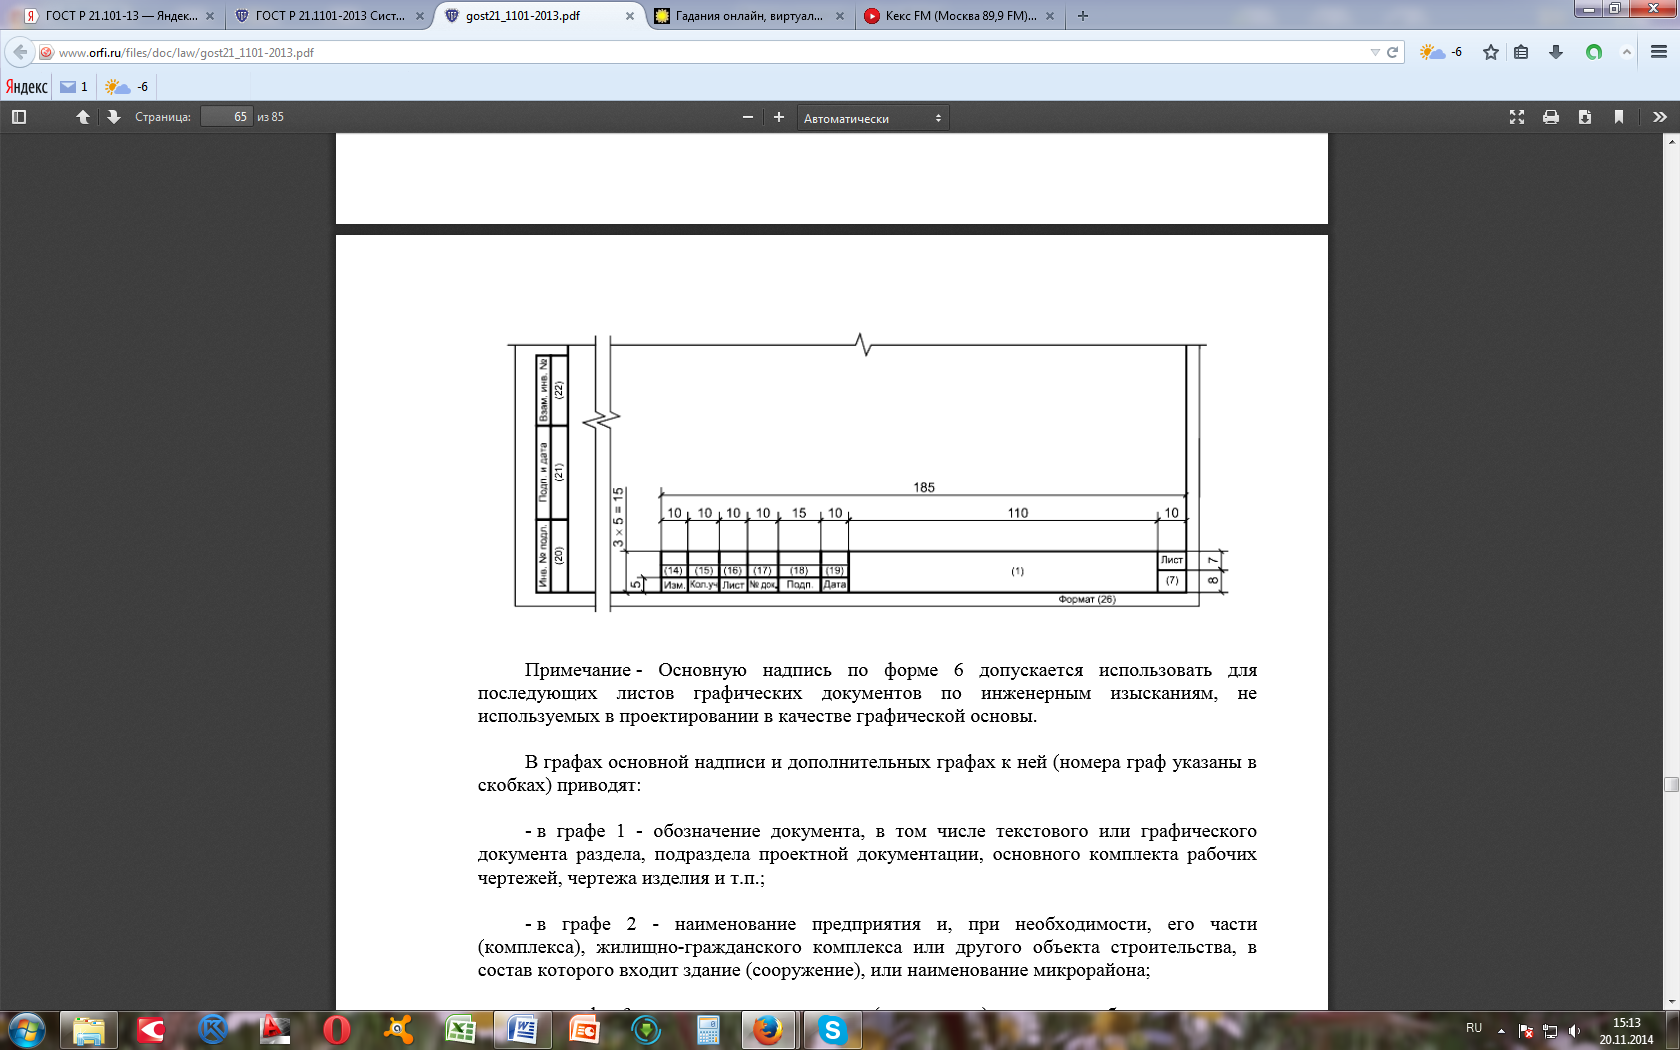Go to the next PDF page
The width and height of the screenshot is (1680, 1050).
click(114, 117)
